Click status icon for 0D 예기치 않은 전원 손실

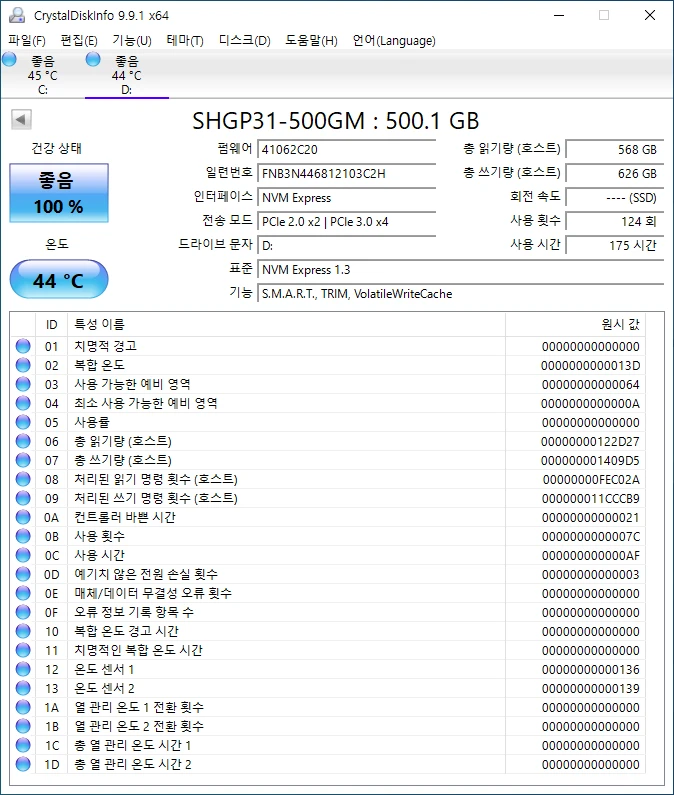click(x=23, y=574)
